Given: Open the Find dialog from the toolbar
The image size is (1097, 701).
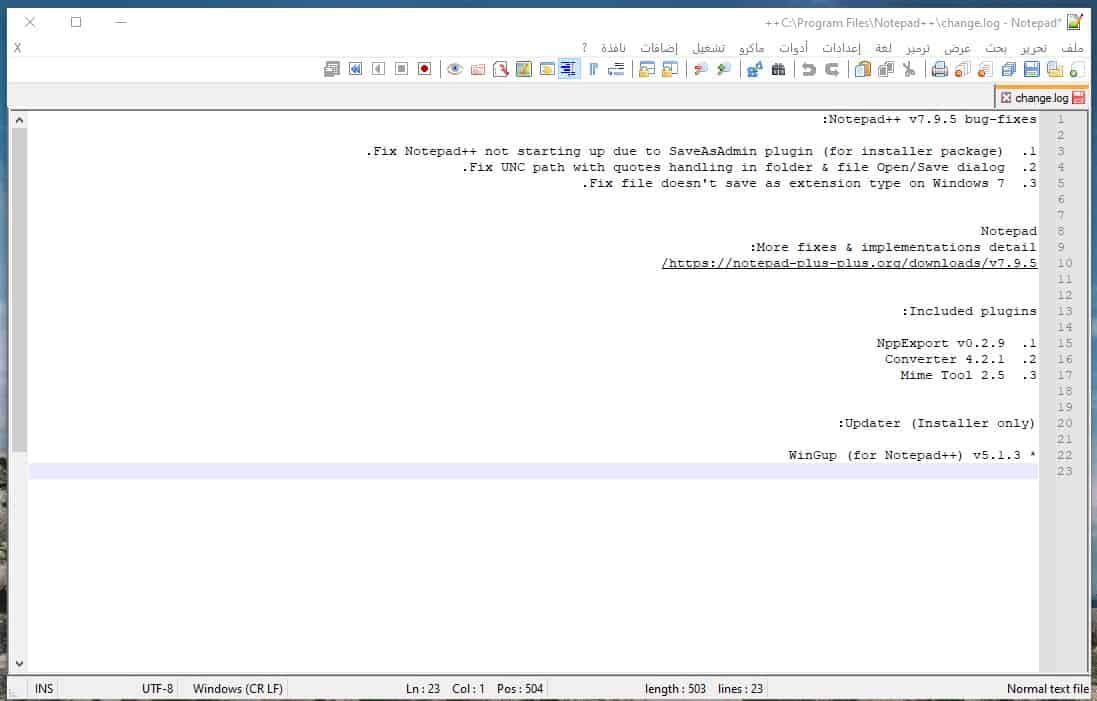Looking at the screenshot, I should coord(777,69).
